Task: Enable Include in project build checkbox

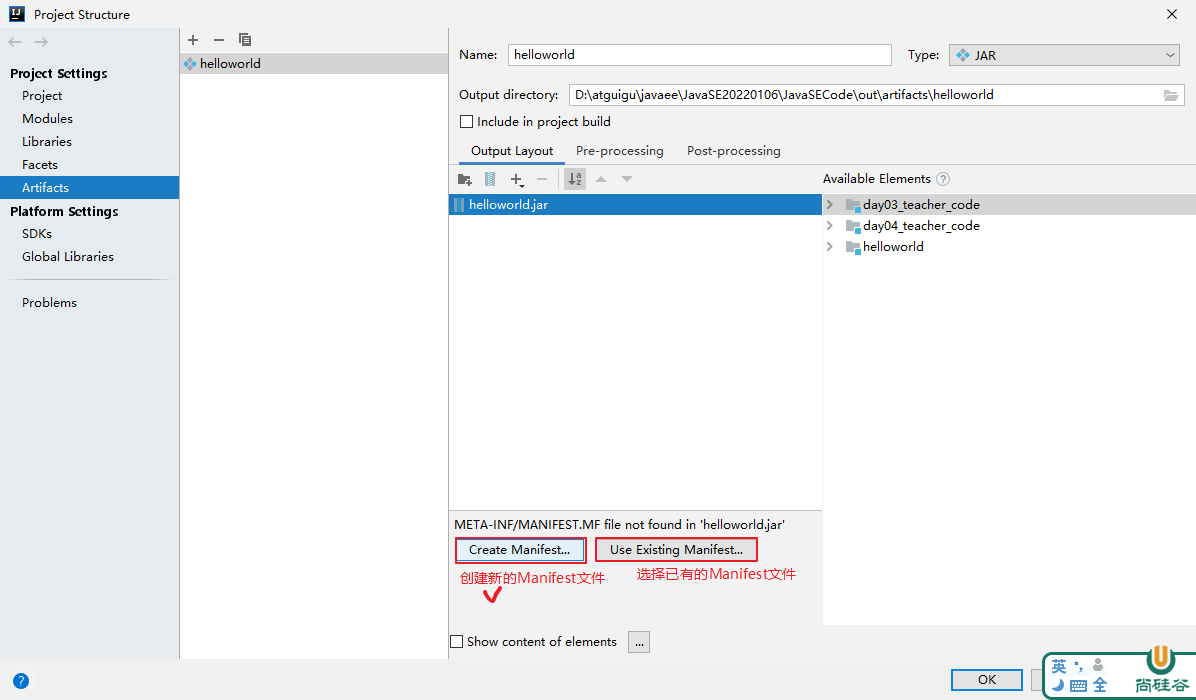Action: coord(466,122)
